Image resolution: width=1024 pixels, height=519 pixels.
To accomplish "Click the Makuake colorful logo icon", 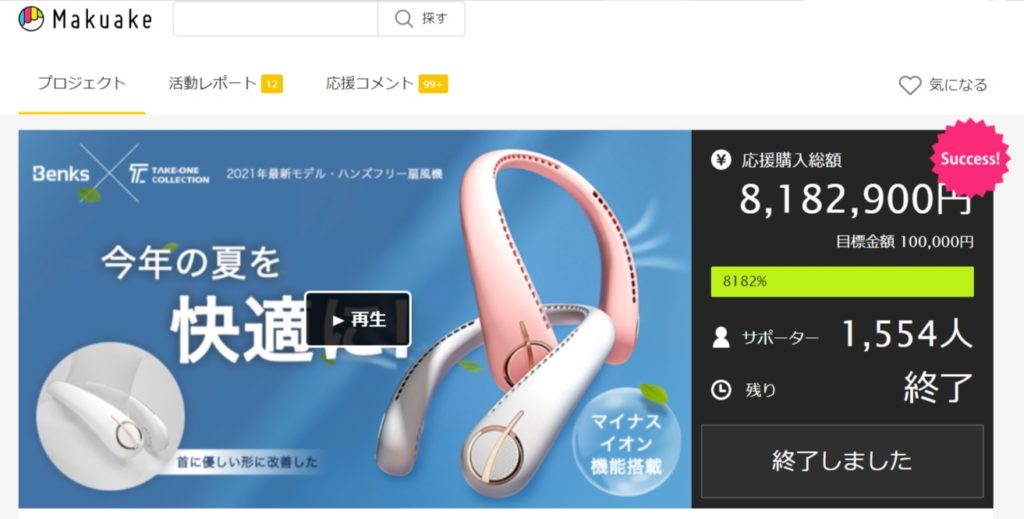I will coord(31,18).
